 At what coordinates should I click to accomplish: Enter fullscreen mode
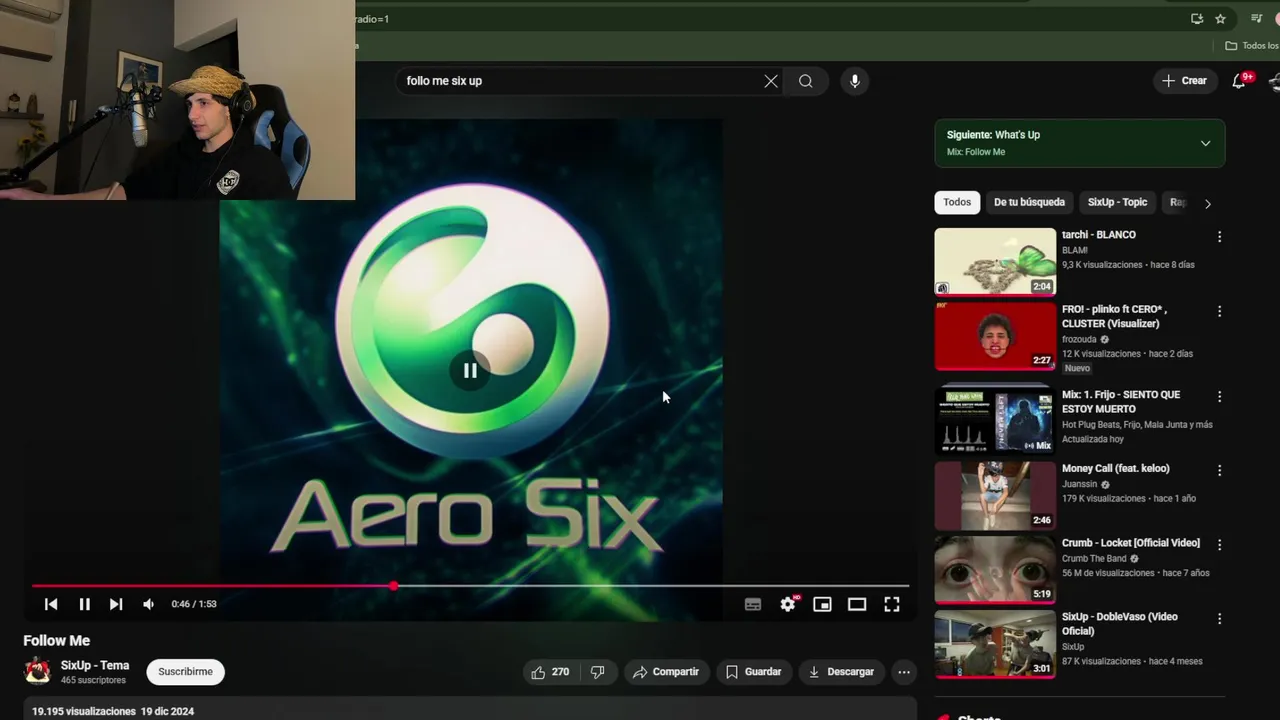coord(892,604)
